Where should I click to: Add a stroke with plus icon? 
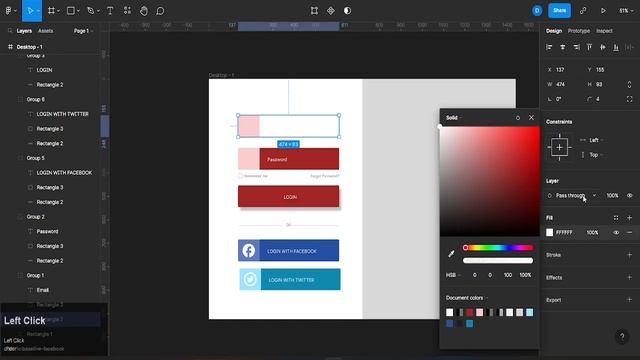click(x=629, y=255)
